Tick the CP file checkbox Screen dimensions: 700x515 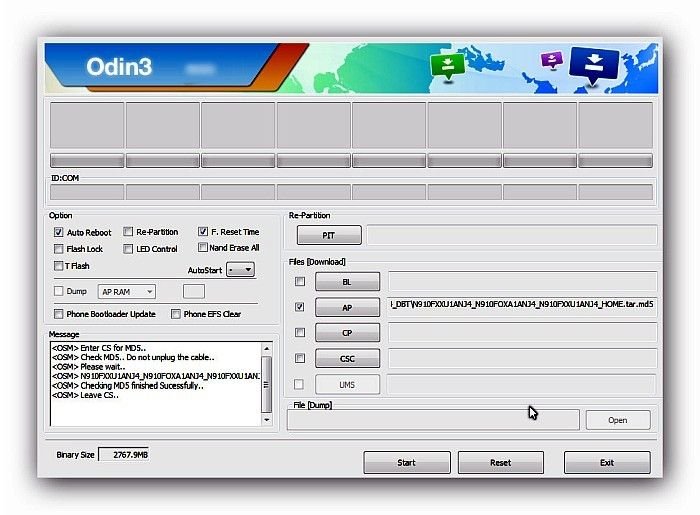click(x=300, y=332)
